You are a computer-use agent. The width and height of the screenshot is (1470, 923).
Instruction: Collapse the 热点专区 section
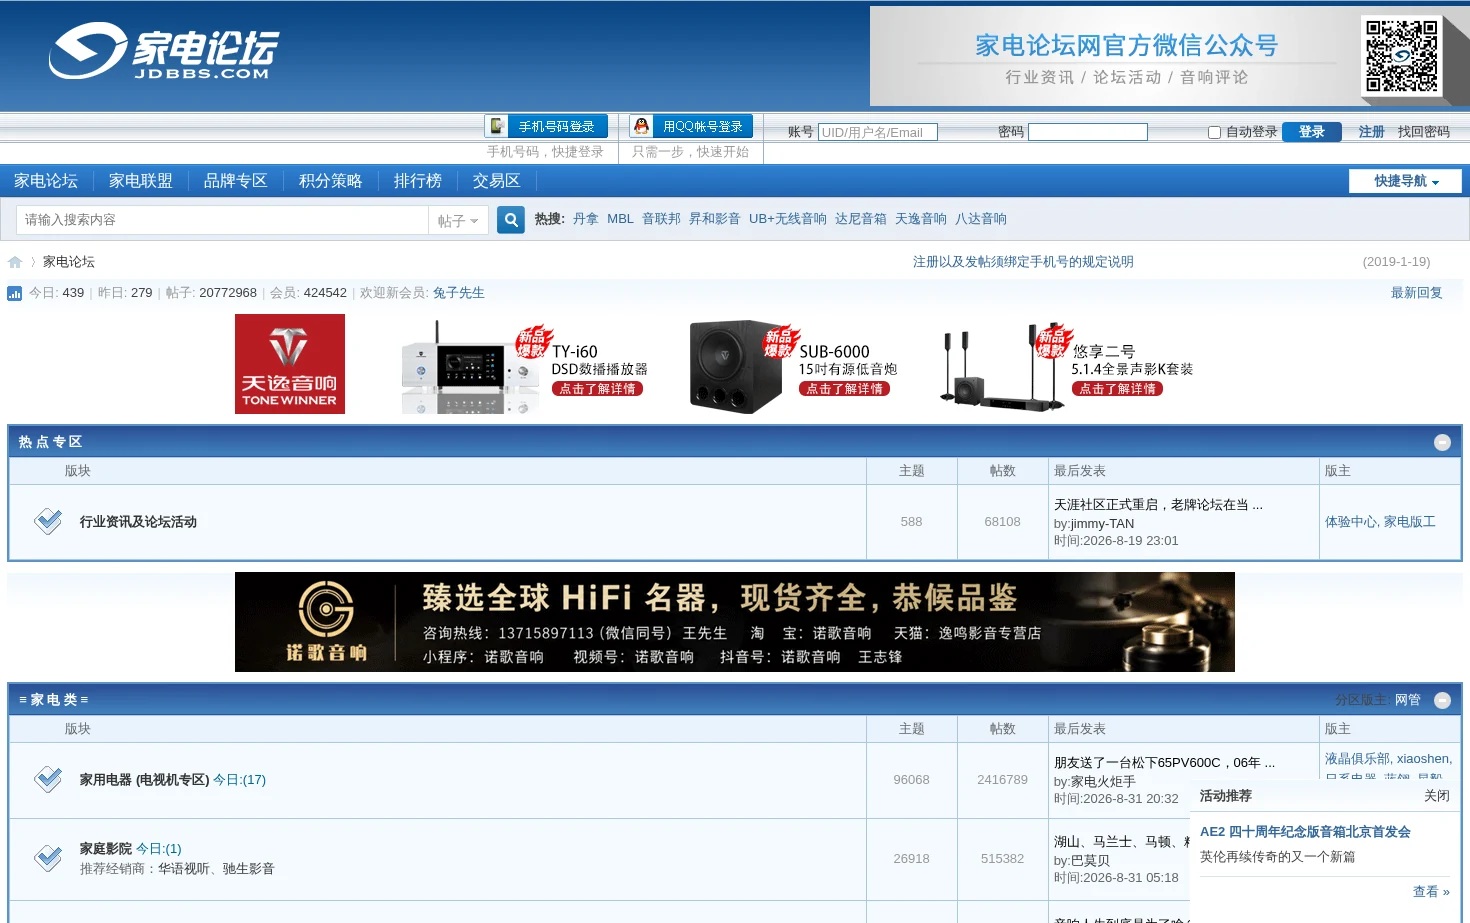coord(1442,442)
